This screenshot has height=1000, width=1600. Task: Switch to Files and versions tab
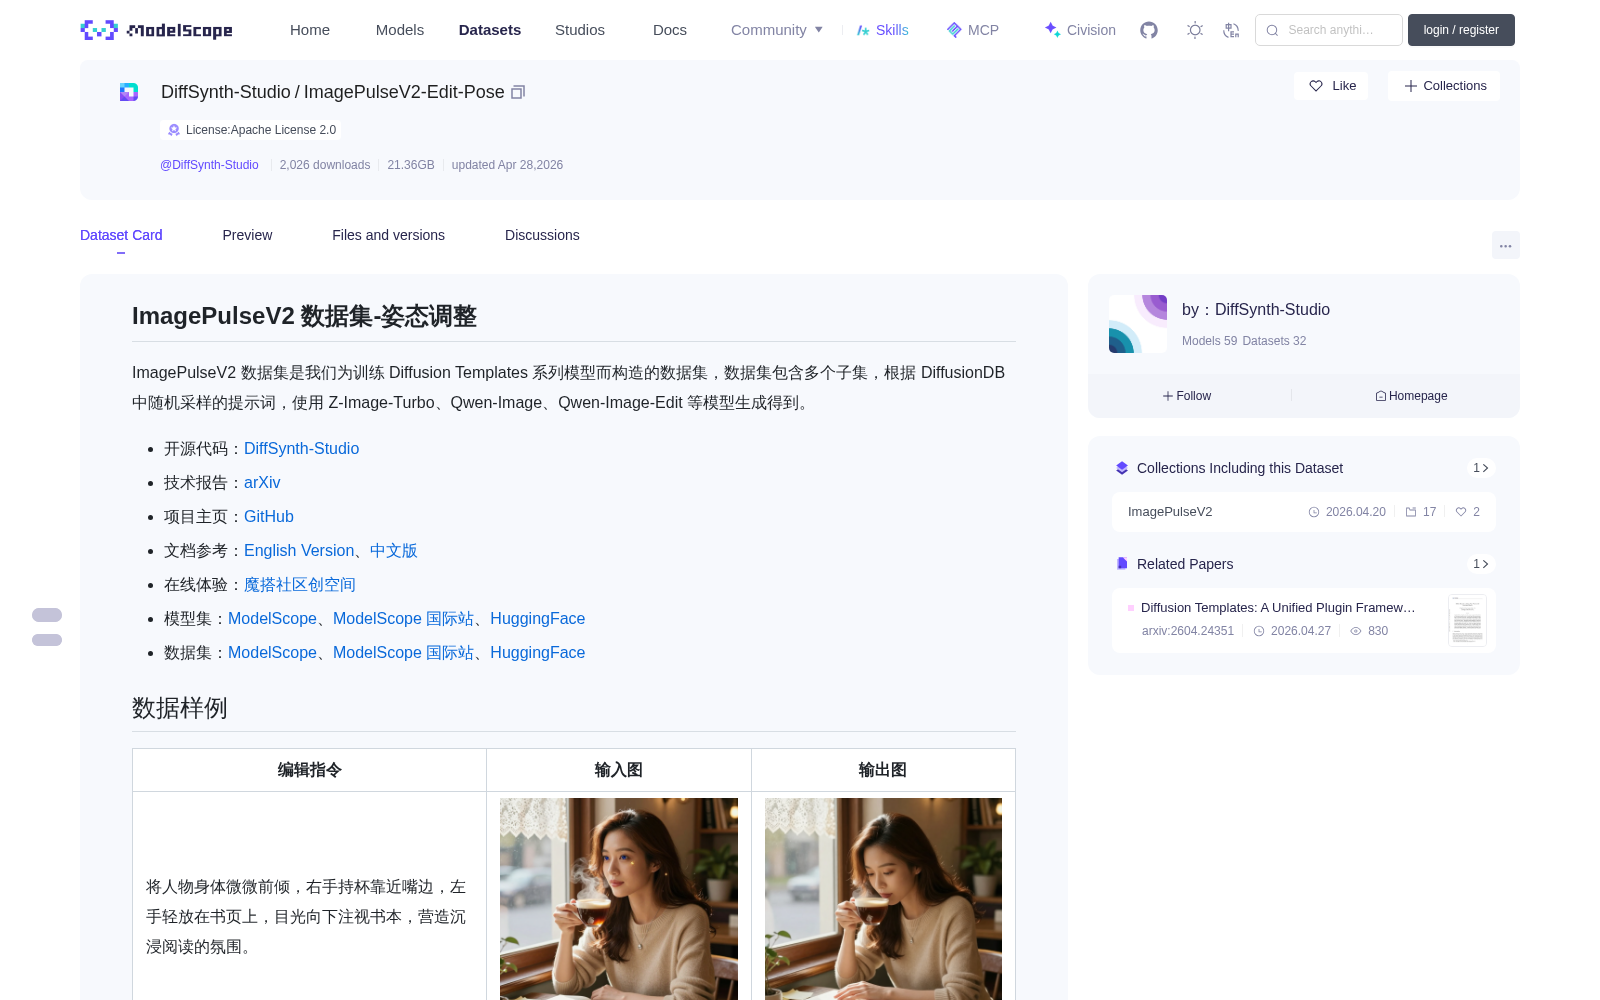click(x=388, y=235)
